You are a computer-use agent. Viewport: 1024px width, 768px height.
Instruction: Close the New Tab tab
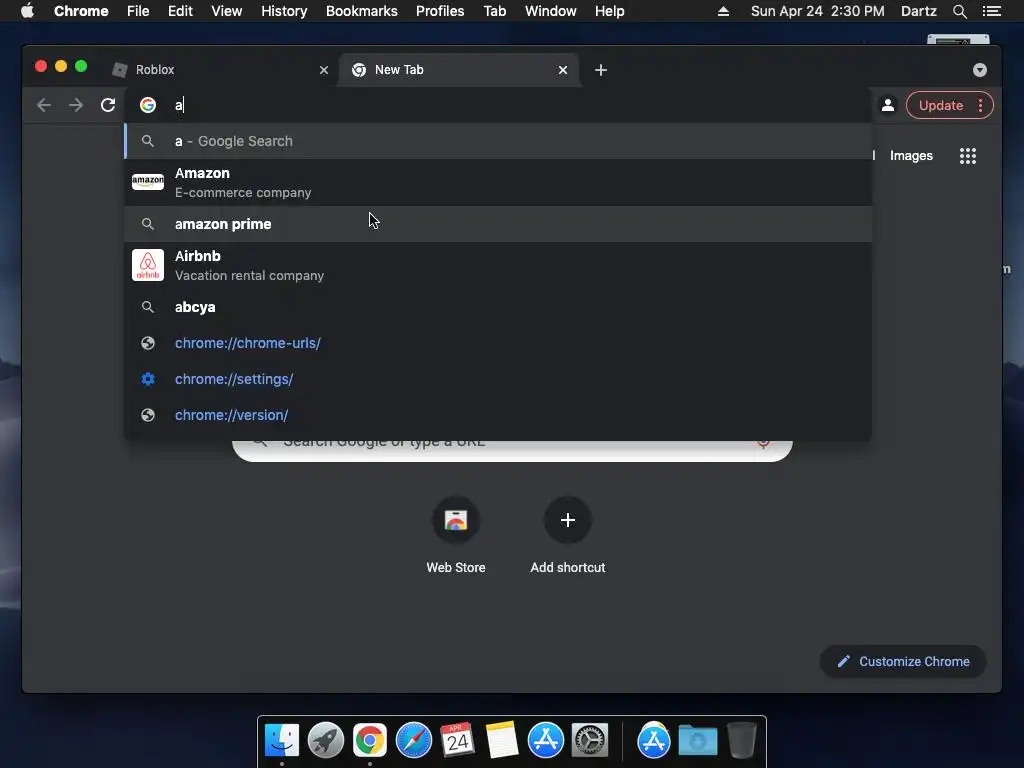[x=562, y=70]
